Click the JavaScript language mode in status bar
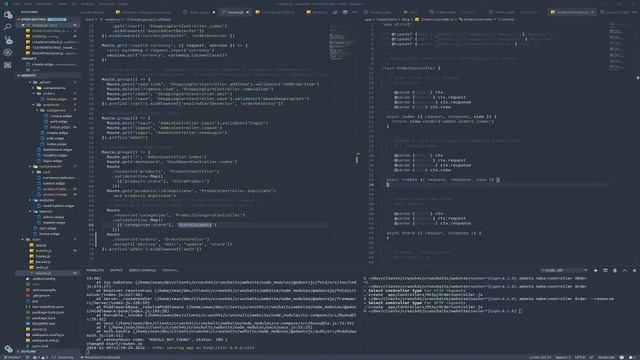This screenshot has width=640, height=360. click(606, 357)
